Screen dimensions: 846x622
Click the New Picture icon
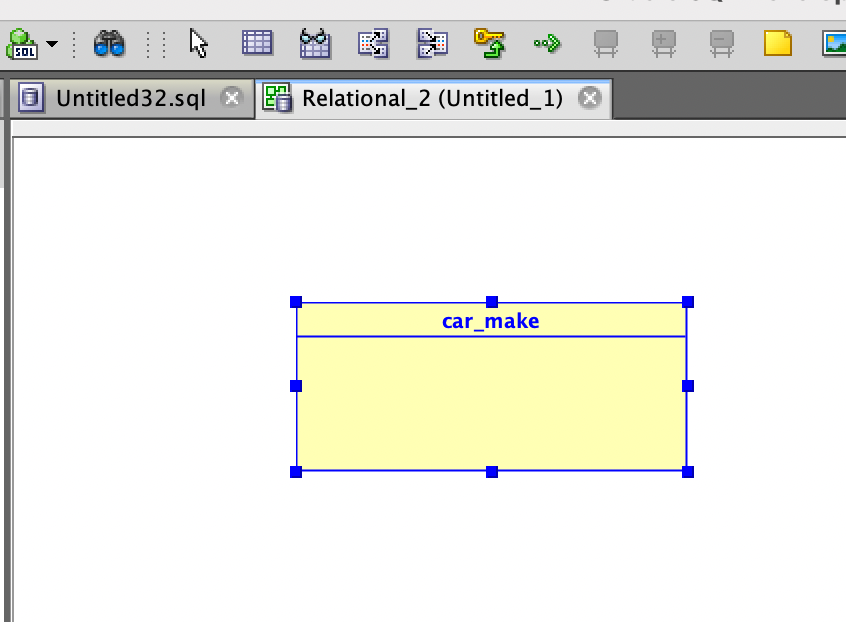tap(834, 43)
